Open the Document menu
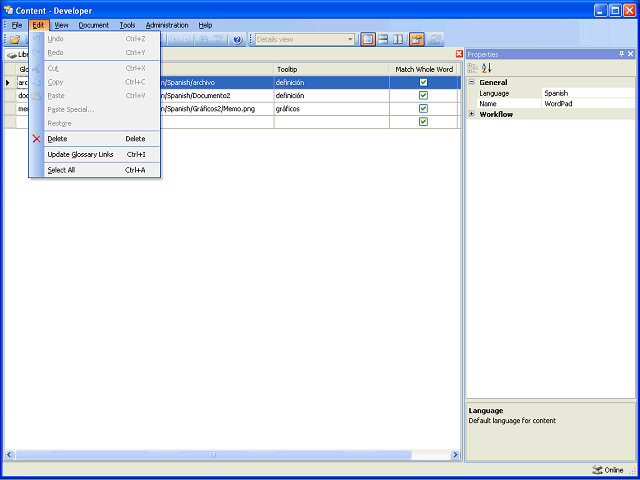The image size is (640, 480). pyautogui.click(x=94, y=25)
